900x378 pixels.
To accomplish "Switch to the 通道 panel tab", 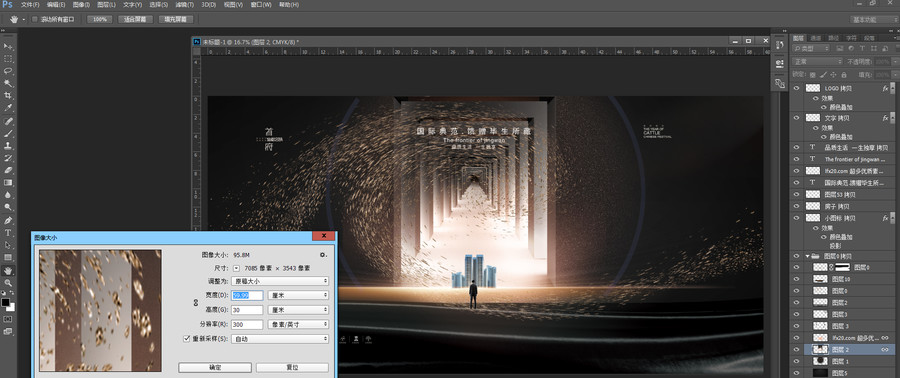I will [816, 37].
